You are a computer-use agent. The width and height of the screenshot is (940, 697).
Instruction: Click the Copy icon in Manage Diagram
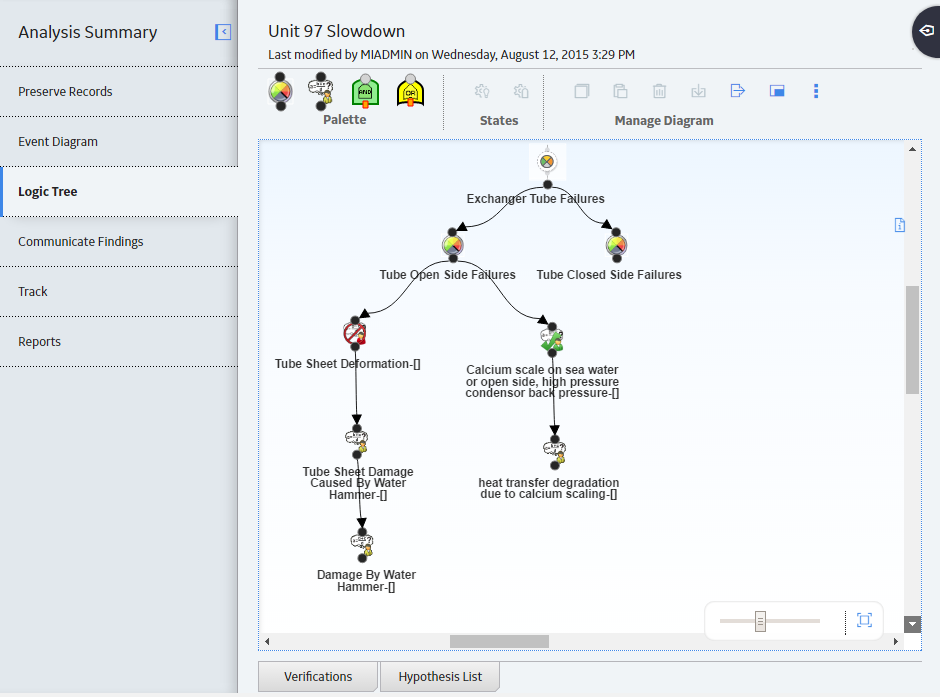point(582,91)
